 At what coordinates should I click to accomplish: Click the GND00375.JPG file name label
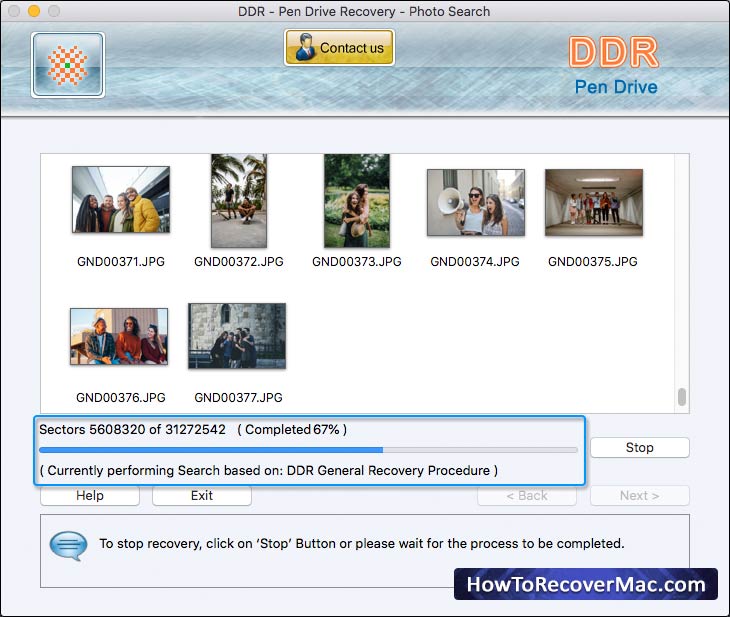coord(593,262)
